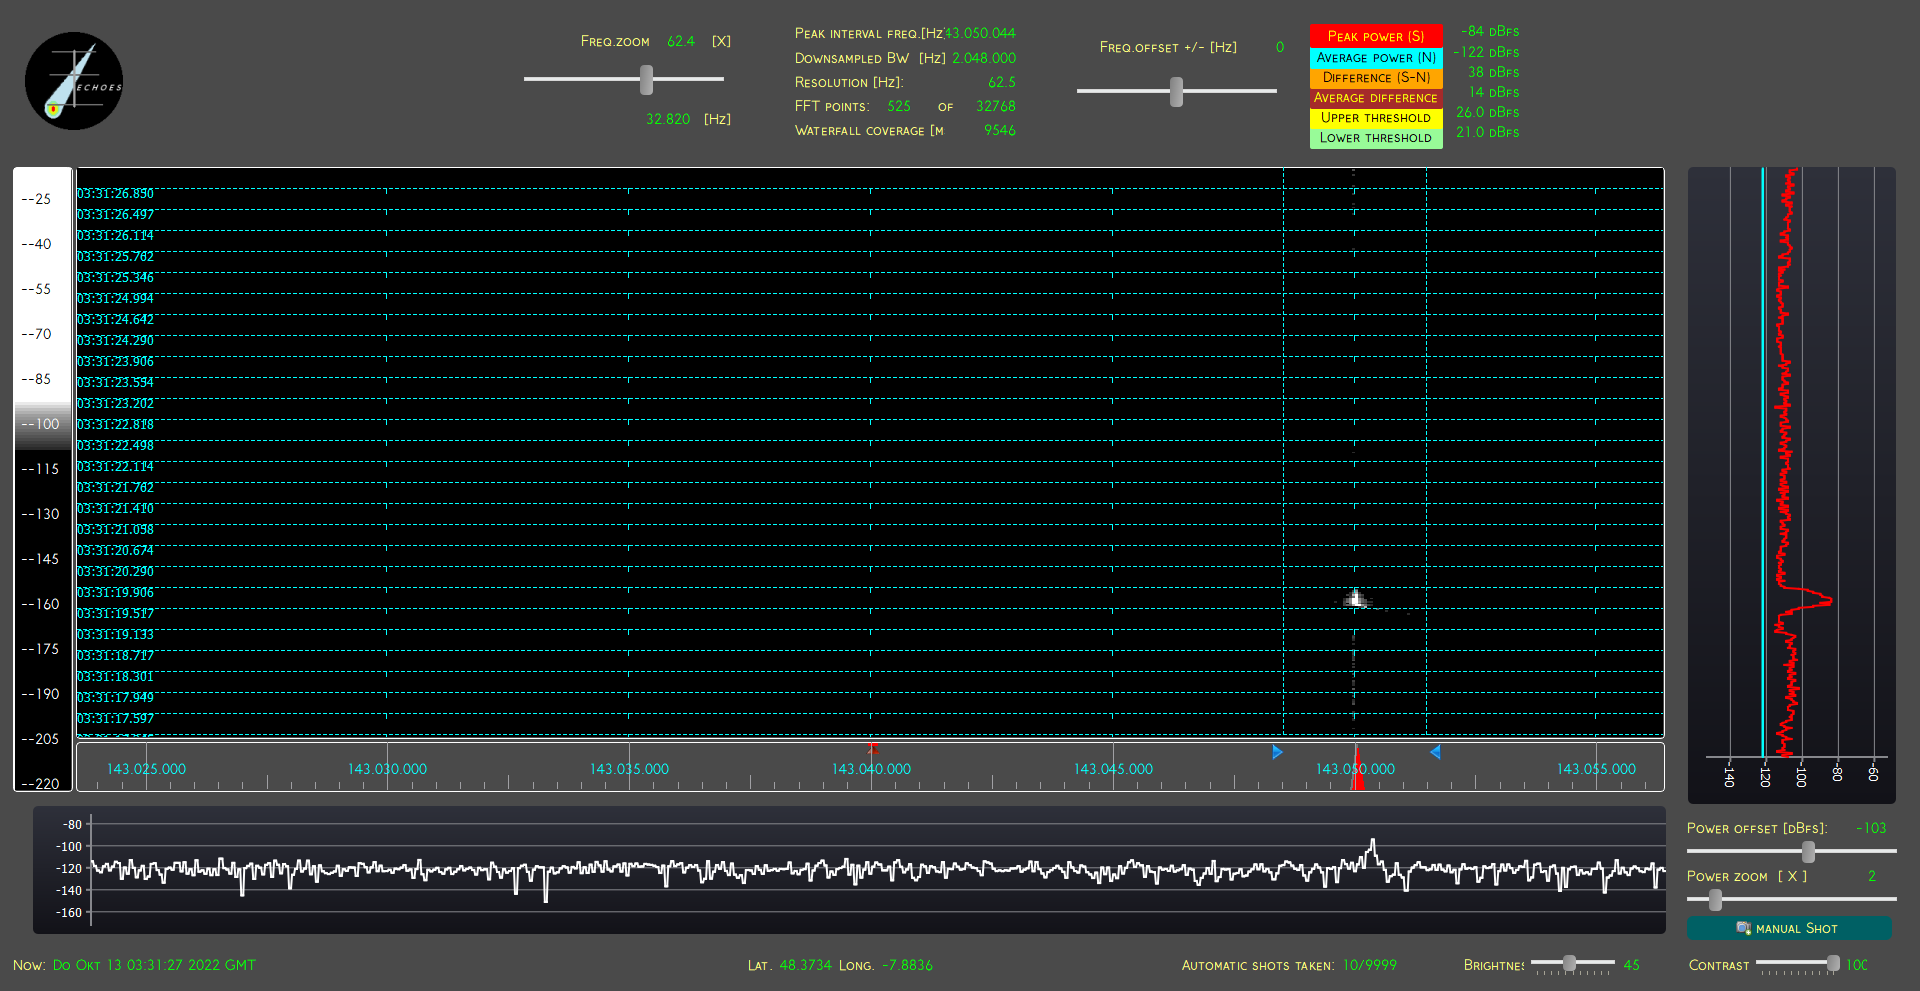Click the Brightness slider handle
This screenshot has height=991, width=1920.
pos(1569,963)
